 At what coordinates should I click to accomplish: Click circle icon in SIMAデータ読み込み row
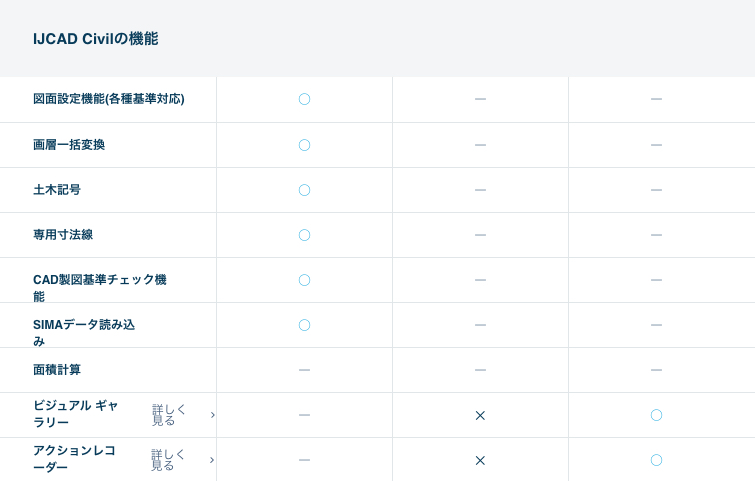304,325
